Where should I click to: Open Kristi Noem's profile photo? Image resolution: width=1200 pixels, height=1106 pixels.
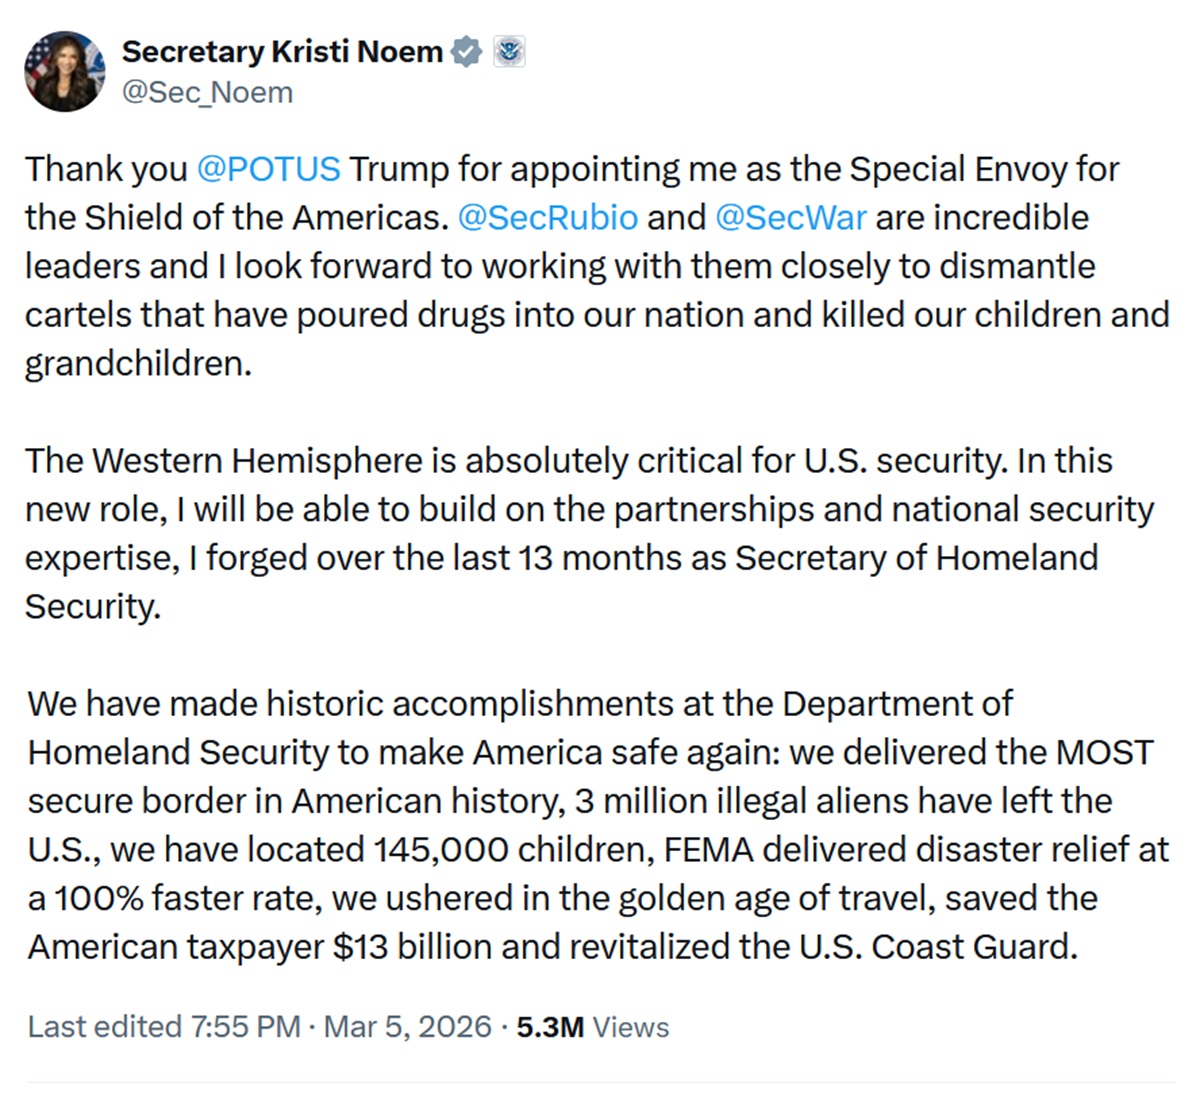pos(64,70)
